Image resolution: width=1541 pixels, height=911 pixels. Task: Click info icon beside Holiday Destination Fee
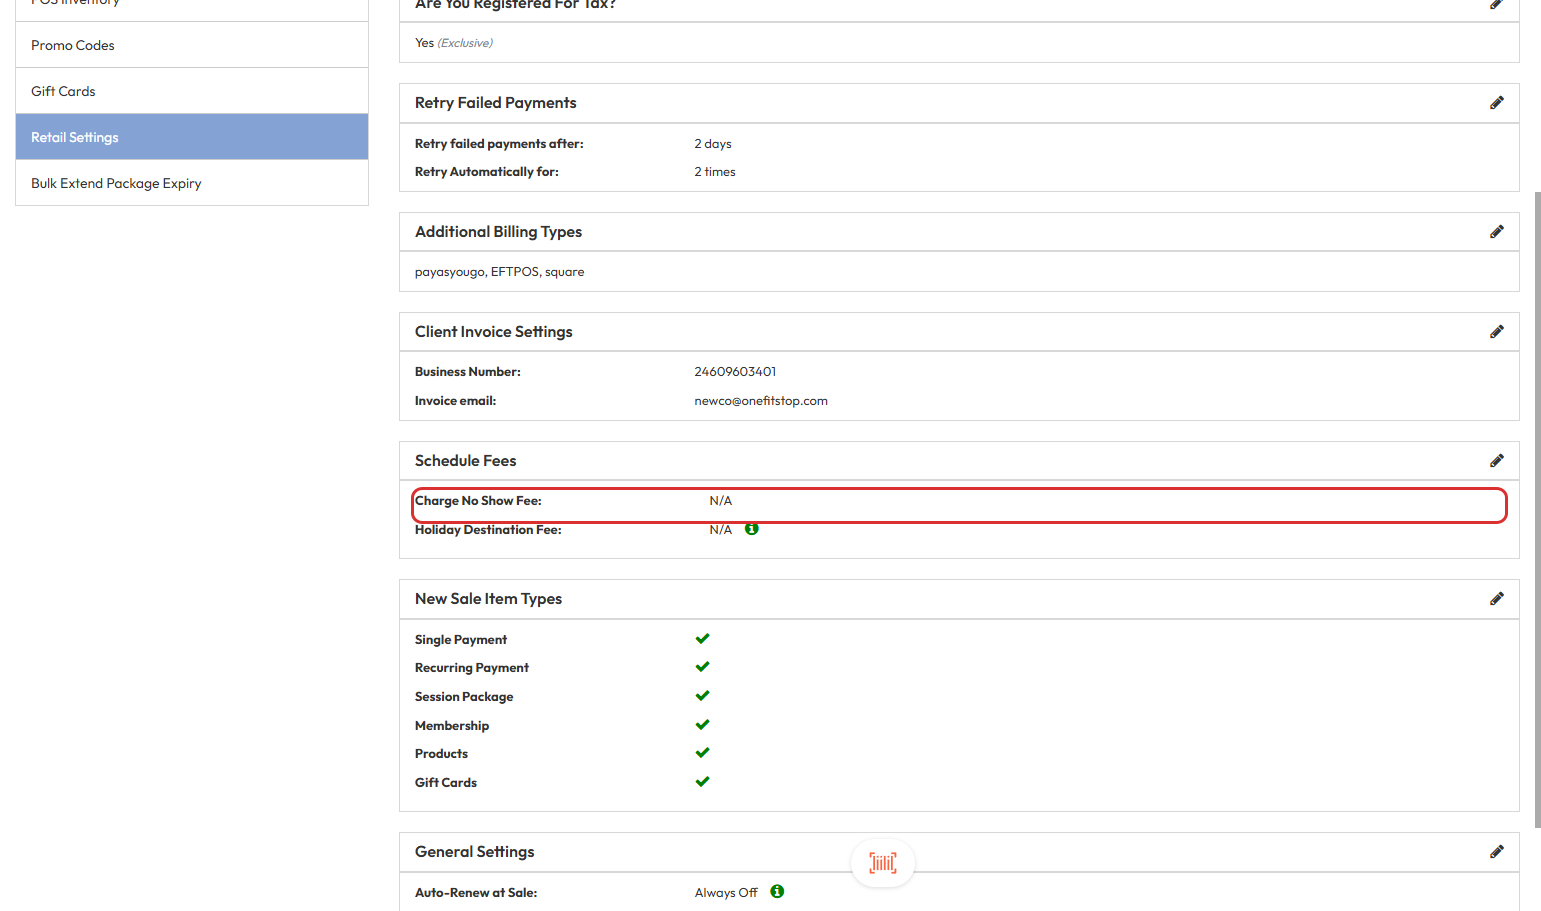point(752,529)
